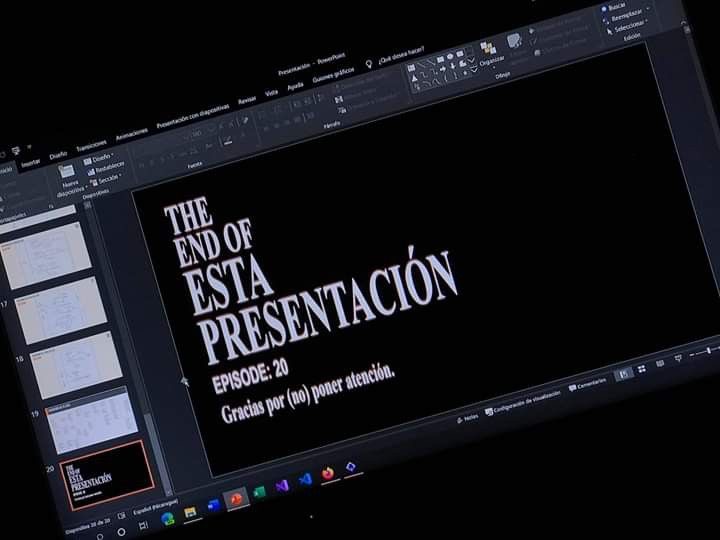Open Customize Quick Access Toolbar arrow
This screenshot has width=720, height=540.
pyautogui.click(x=29, y=147)
